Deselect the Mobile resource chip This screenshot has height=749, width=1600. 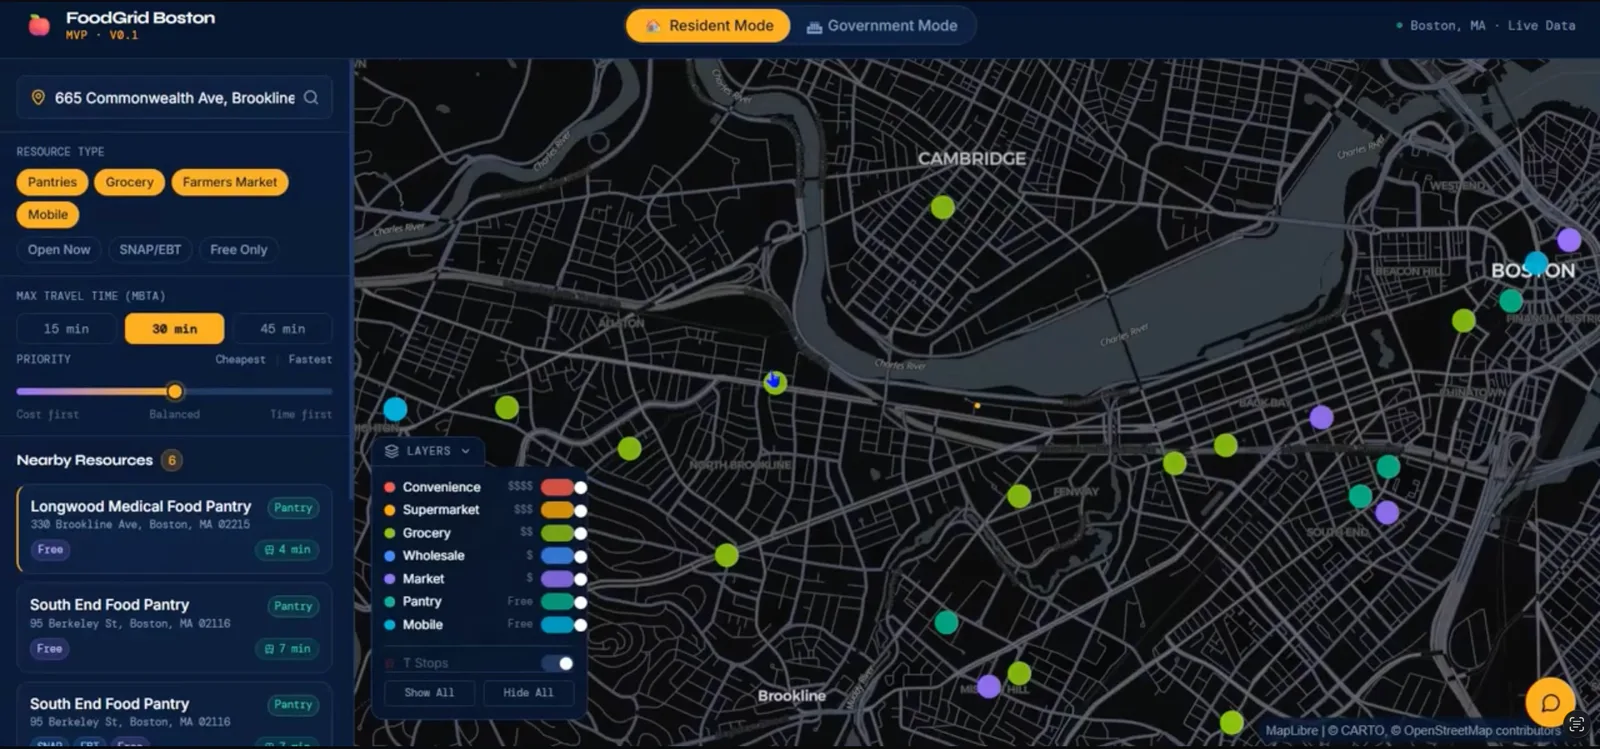[x=48, y=214]
